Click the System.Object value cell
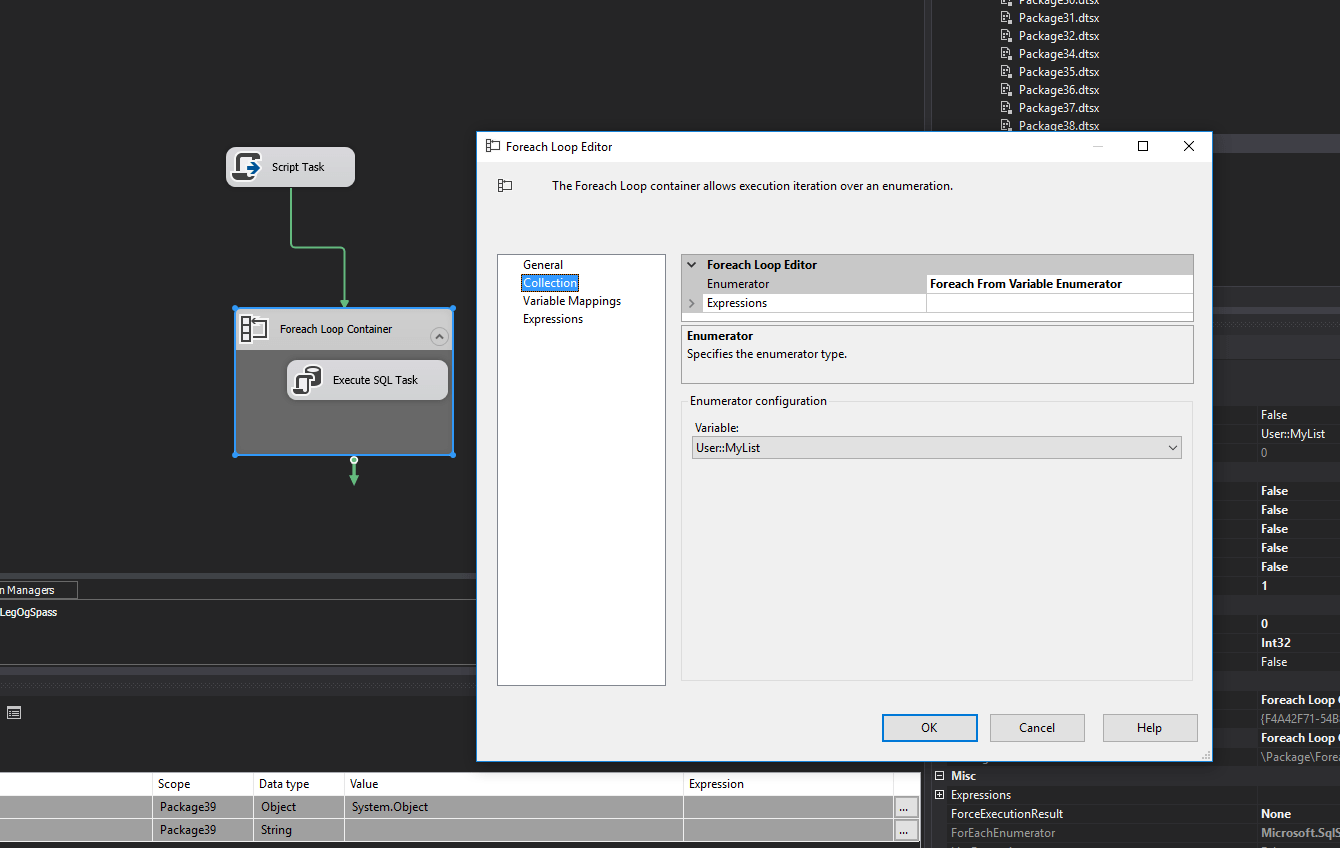 514,807
